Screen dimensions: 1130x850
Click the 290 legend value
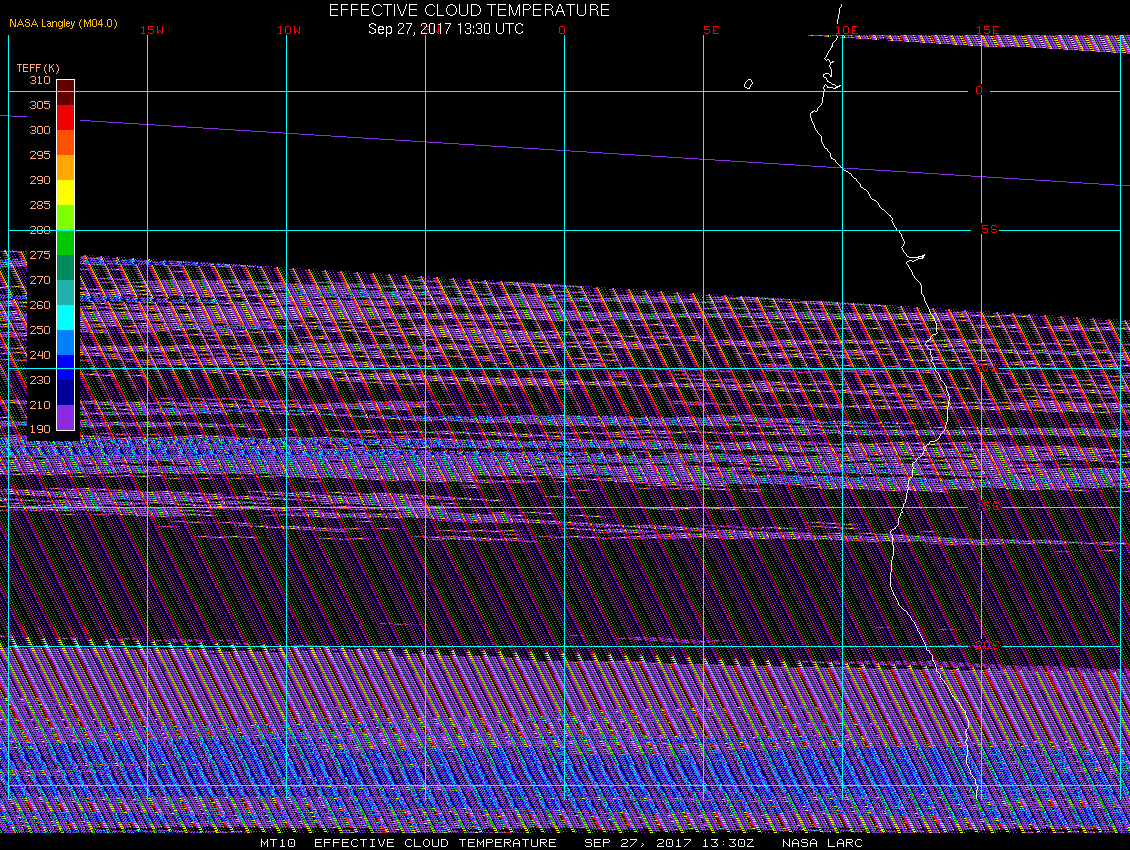[40, 180]
